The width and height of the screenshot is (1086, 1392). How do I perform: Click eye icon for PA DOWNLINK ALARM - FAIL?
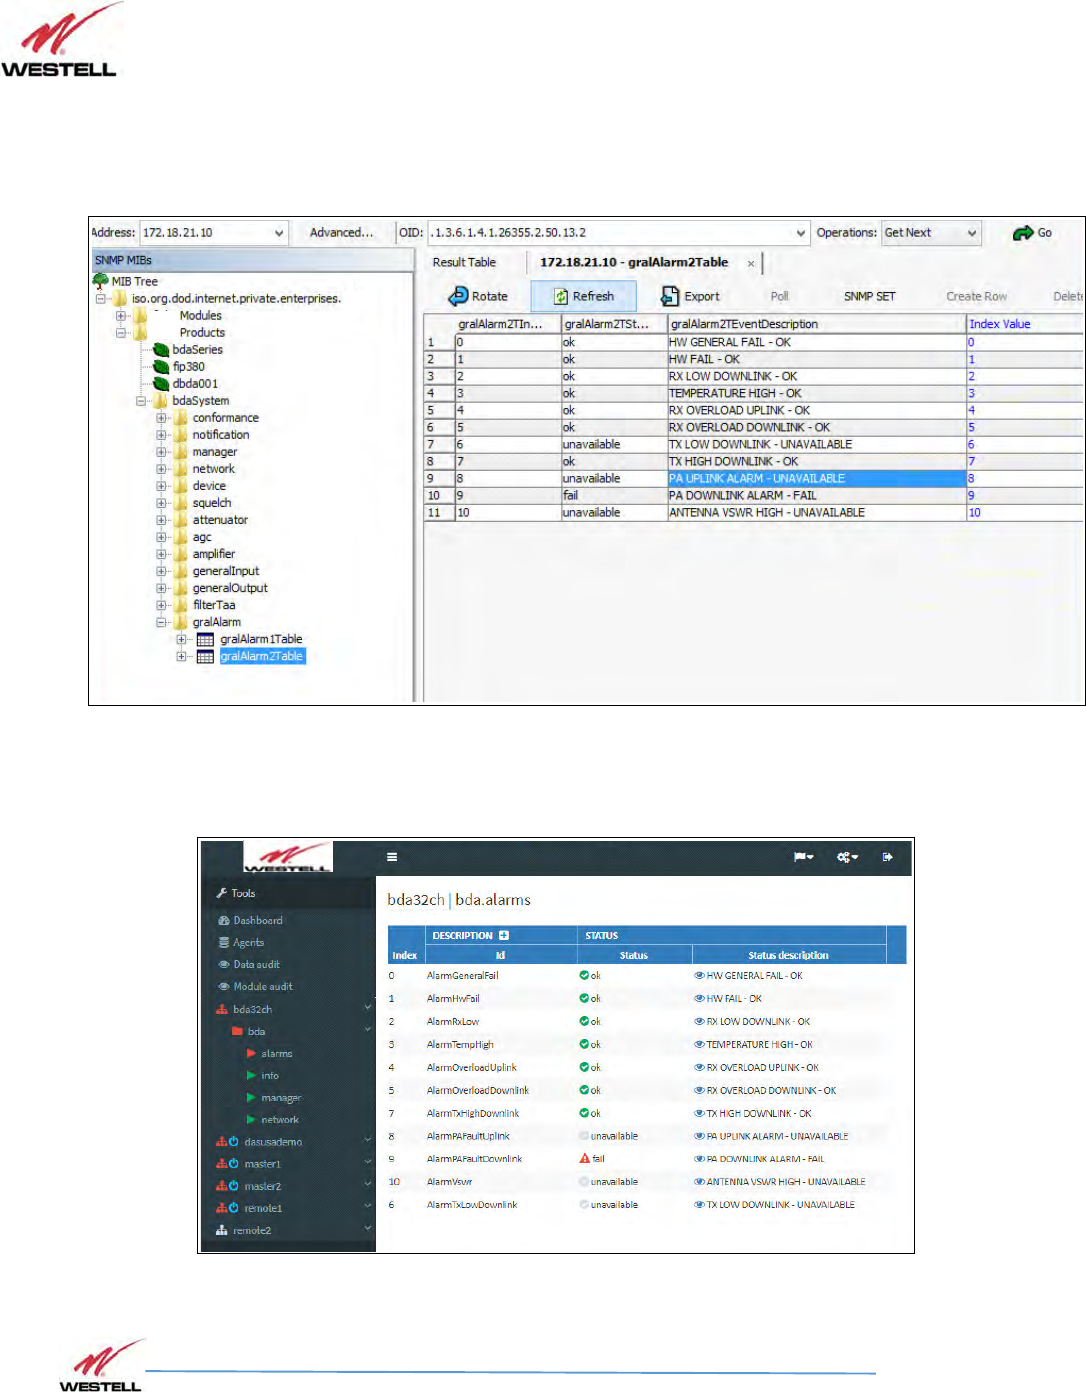click(700, 1159)
